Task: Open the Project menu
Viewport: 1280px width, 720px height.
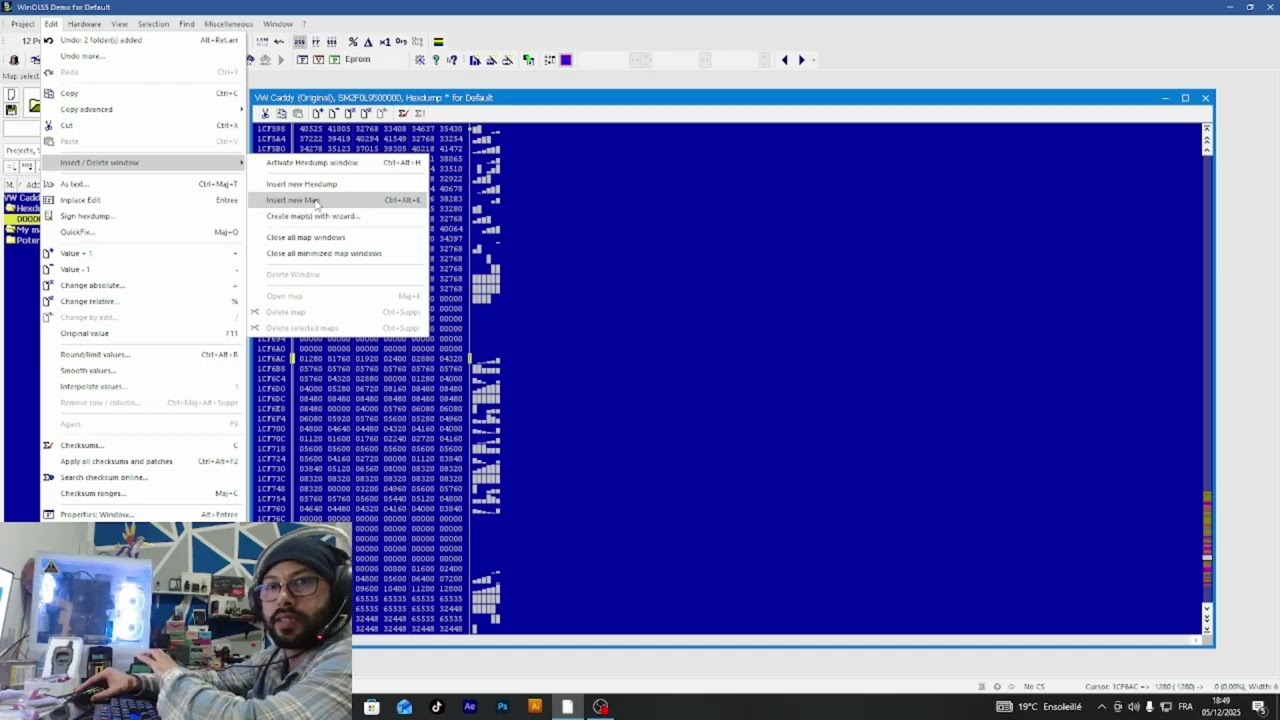Action: tap(22, 24)
